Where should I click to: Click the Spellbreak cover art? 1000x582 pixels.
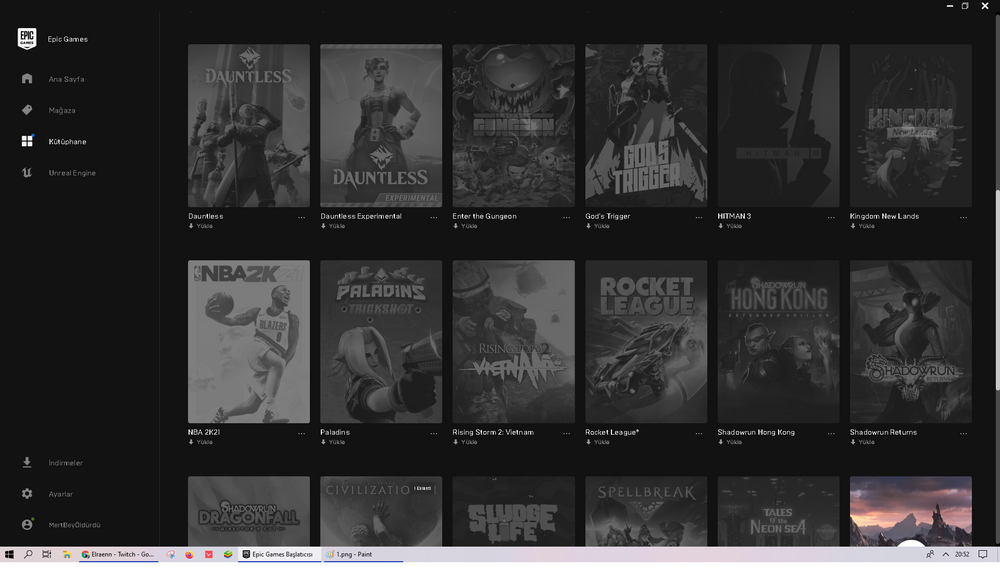point(646,511)
